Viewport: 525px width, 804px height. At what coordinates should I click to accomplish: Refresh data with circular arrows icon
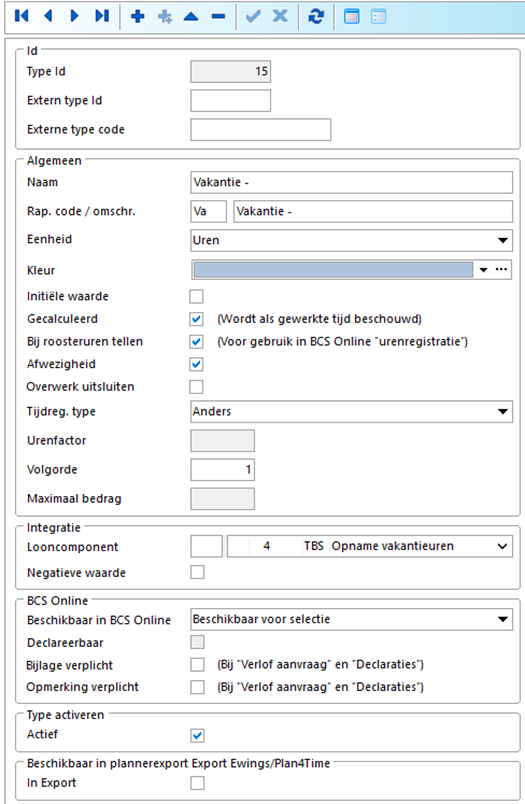coord(316,16)
